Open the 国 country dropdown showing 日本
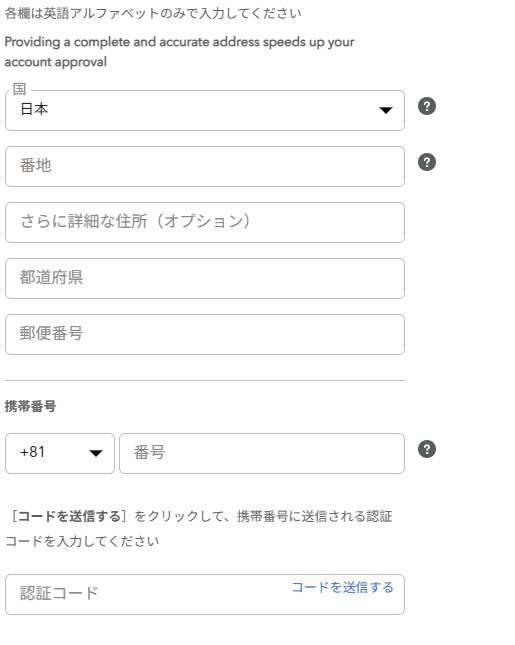The height and width of the screenshot is (645, 515). pyautogui.click(x=205, y=111)
